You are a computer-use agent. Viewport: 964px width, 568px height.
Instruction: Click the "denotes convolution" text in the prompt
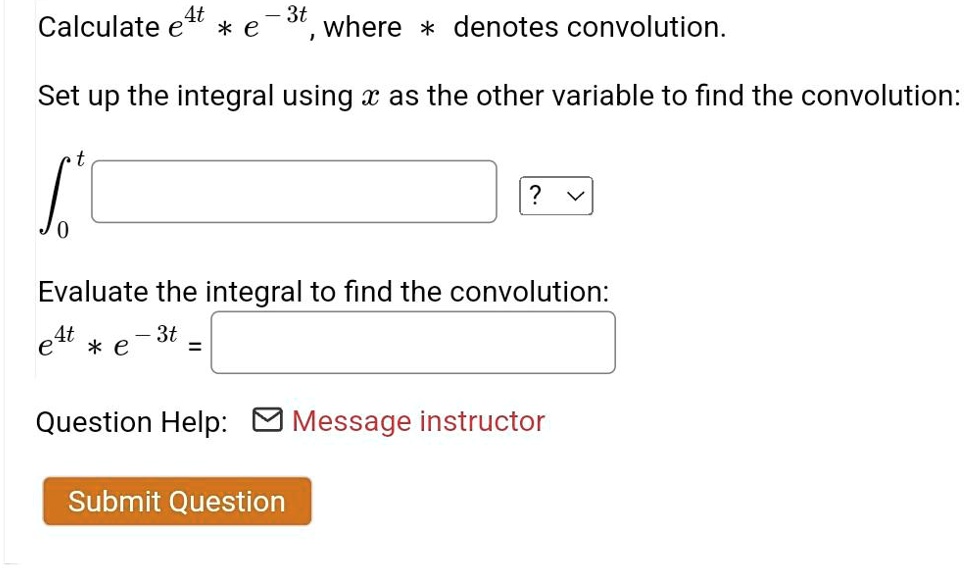(590, 28)
